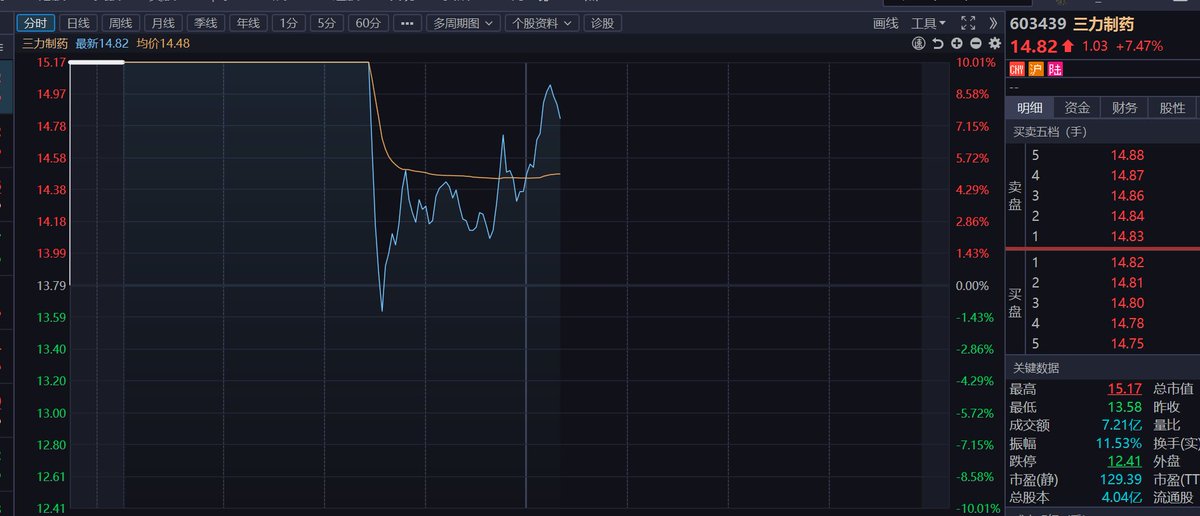This screenshot has height=516, width=1200.
Task: Click the 总股本 value 4.04亿
Action: pyautogui.click(x=1122, y=497)
